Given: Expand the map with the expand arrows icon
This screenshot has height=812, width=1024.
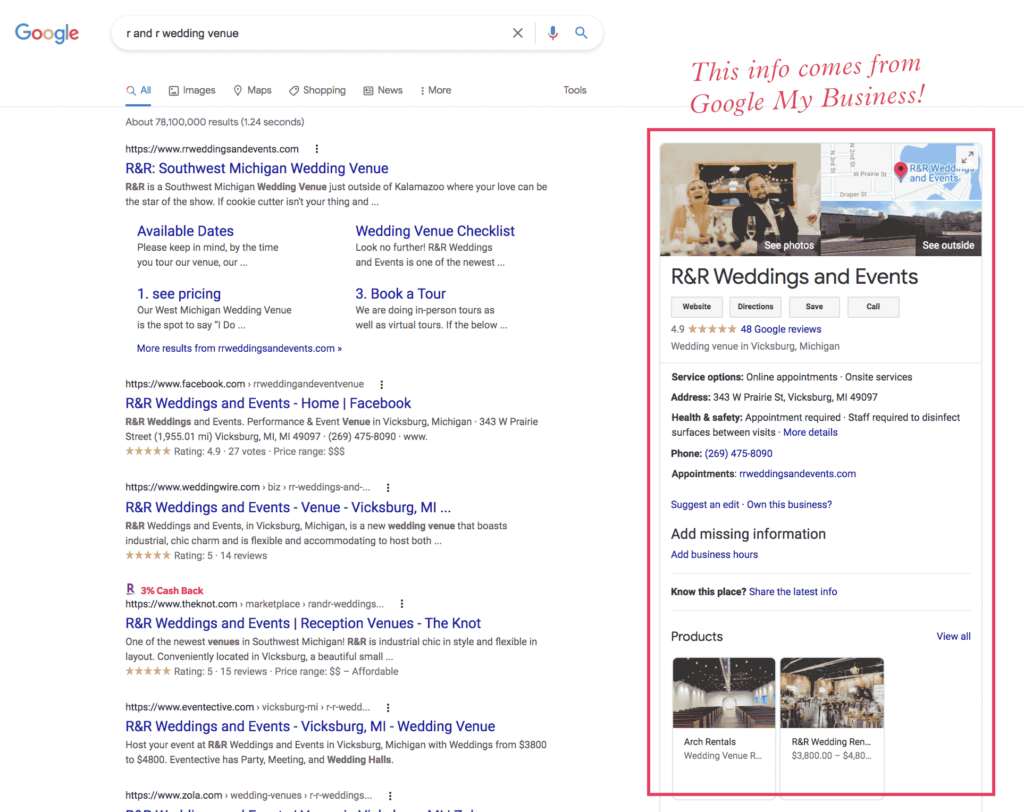Looking at the screenshot, I should pos(967,157).
